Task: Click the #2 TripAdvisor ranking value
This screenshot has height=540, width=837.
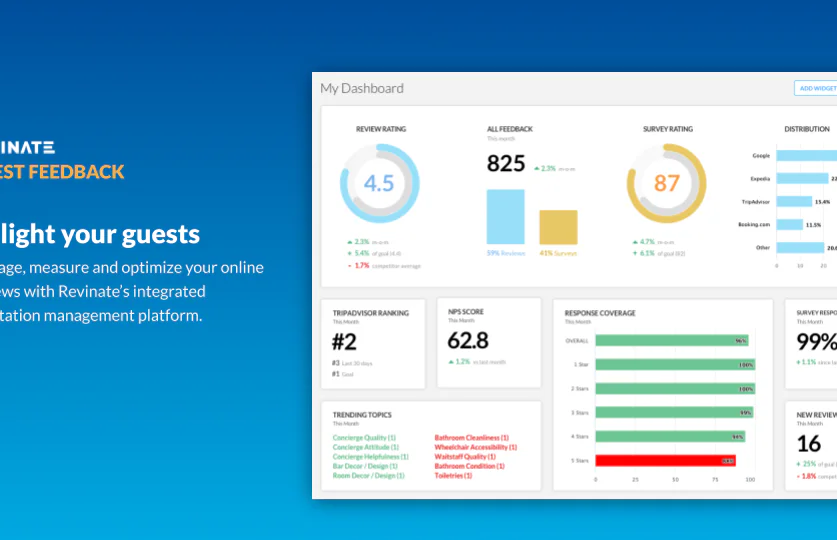Action: click(x=344, y=342)
